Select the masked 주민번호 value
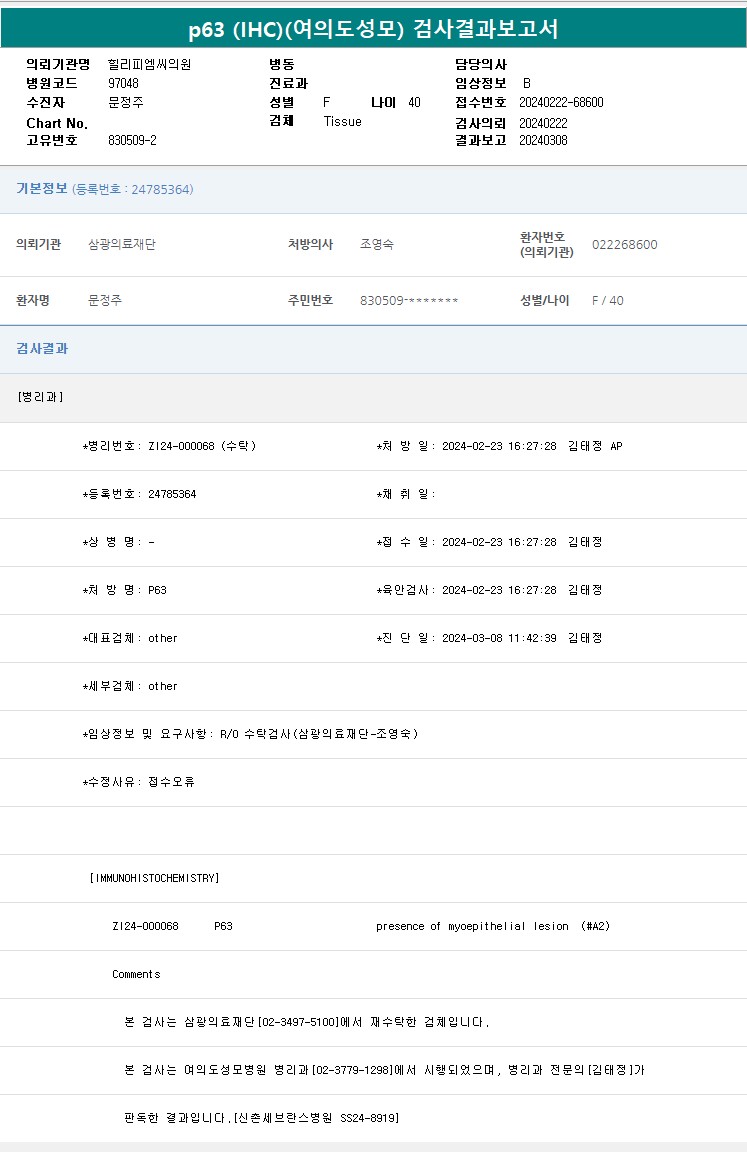This screenshot has width=747, height=1152. pyautogui.click(x=409, y=301)
